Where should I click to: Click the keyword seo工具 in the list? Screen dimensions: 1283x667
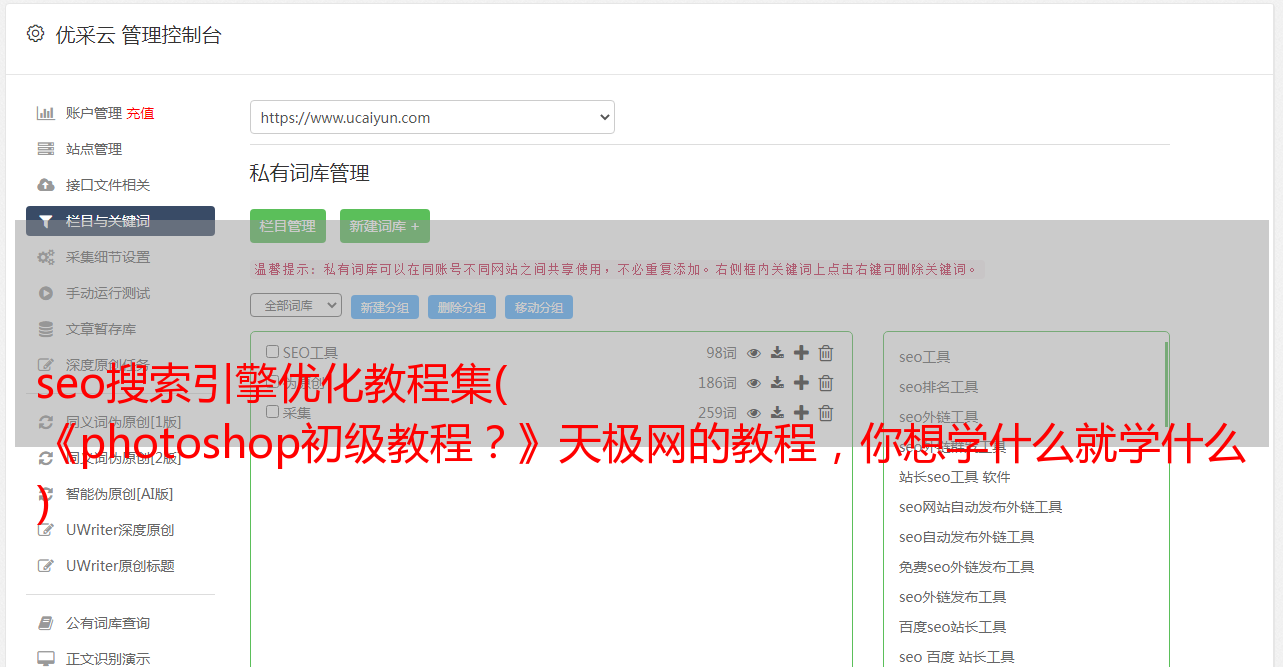click(x=925, y=357)
